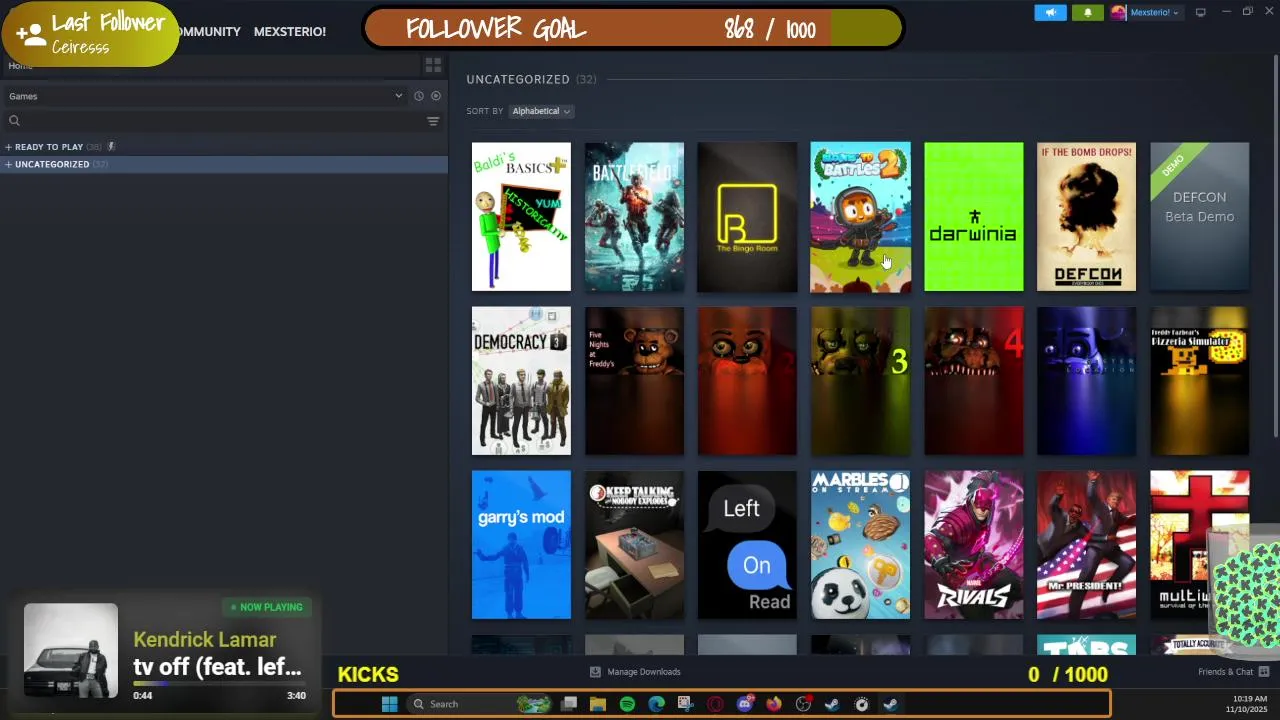1280x720 pixels.
Task: Select the DEFCON Beta Demo tile
Action: coord(1199,217)
